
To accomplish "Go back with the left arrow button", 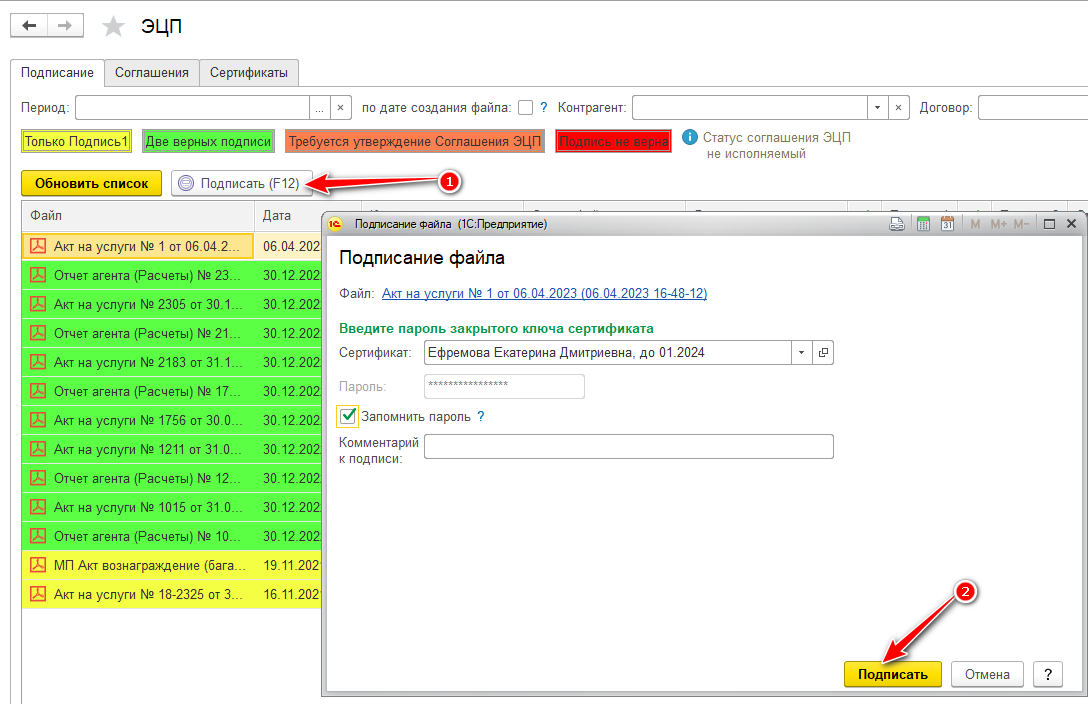I will pos(29,26).
